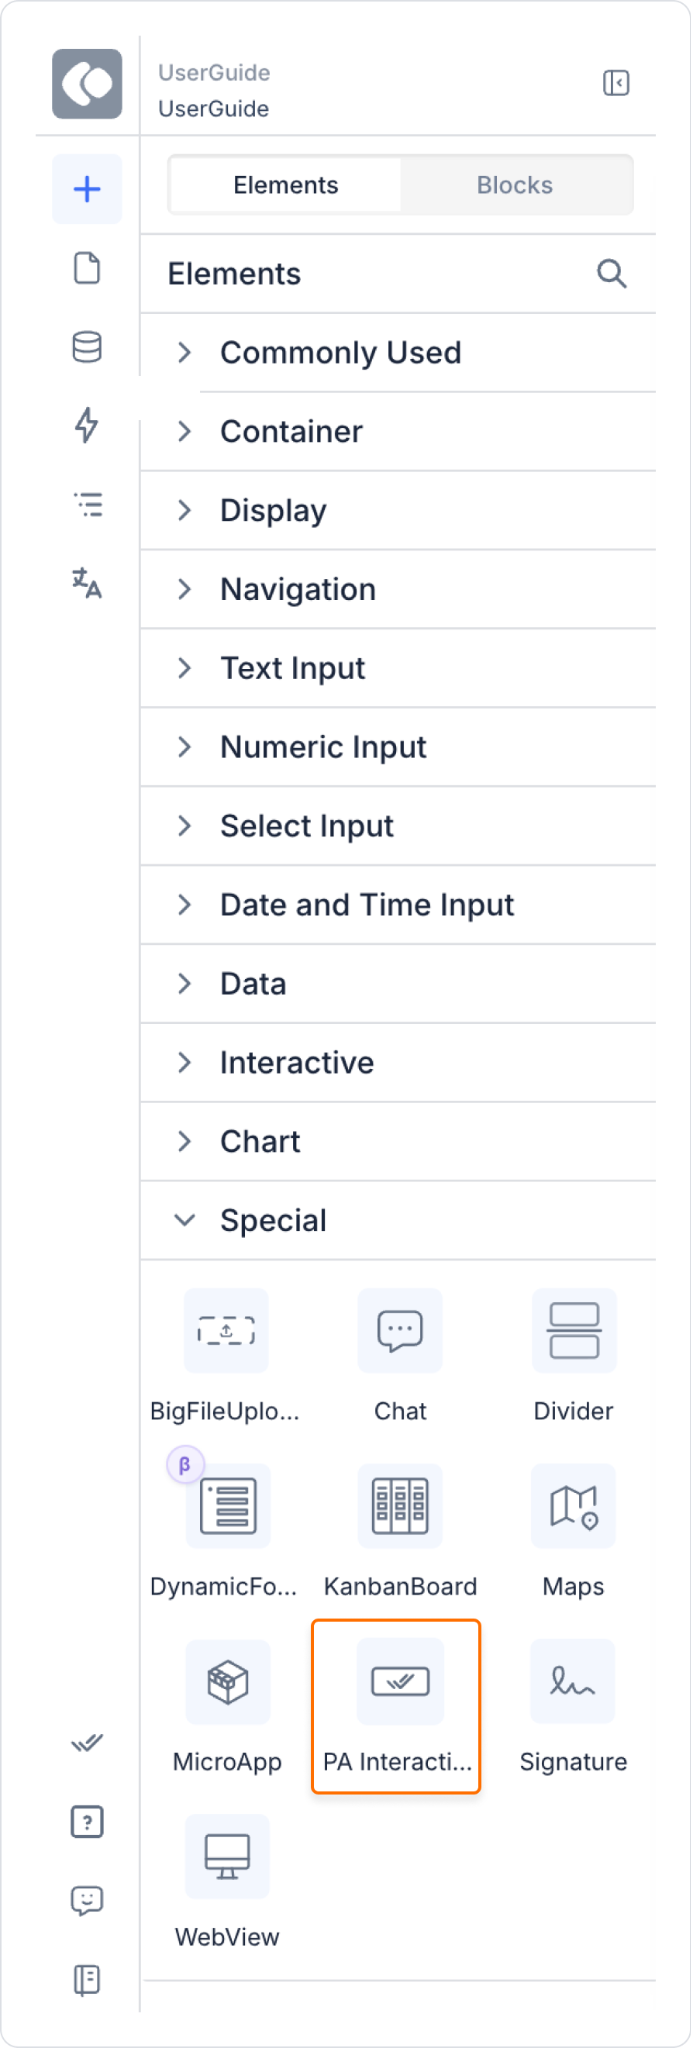This screenshot has height=2048, width=691.
Task: Collapse the side panel icon
Action: point(616,83)
